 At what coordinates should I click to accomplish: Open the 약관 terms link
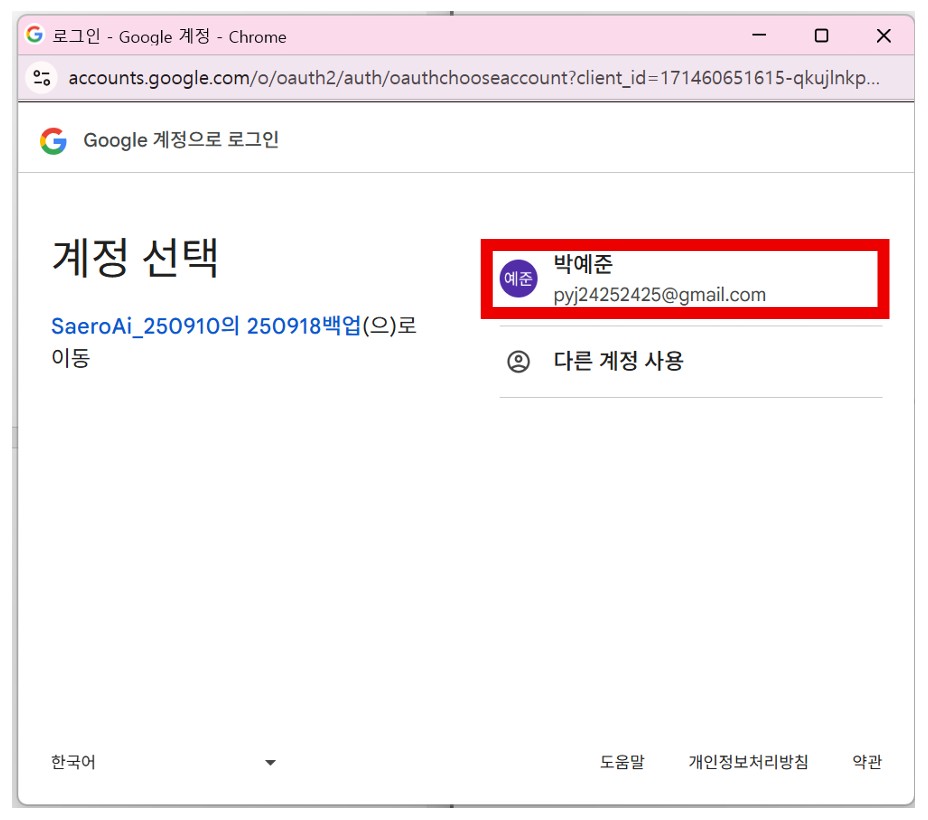coord(867,761)
